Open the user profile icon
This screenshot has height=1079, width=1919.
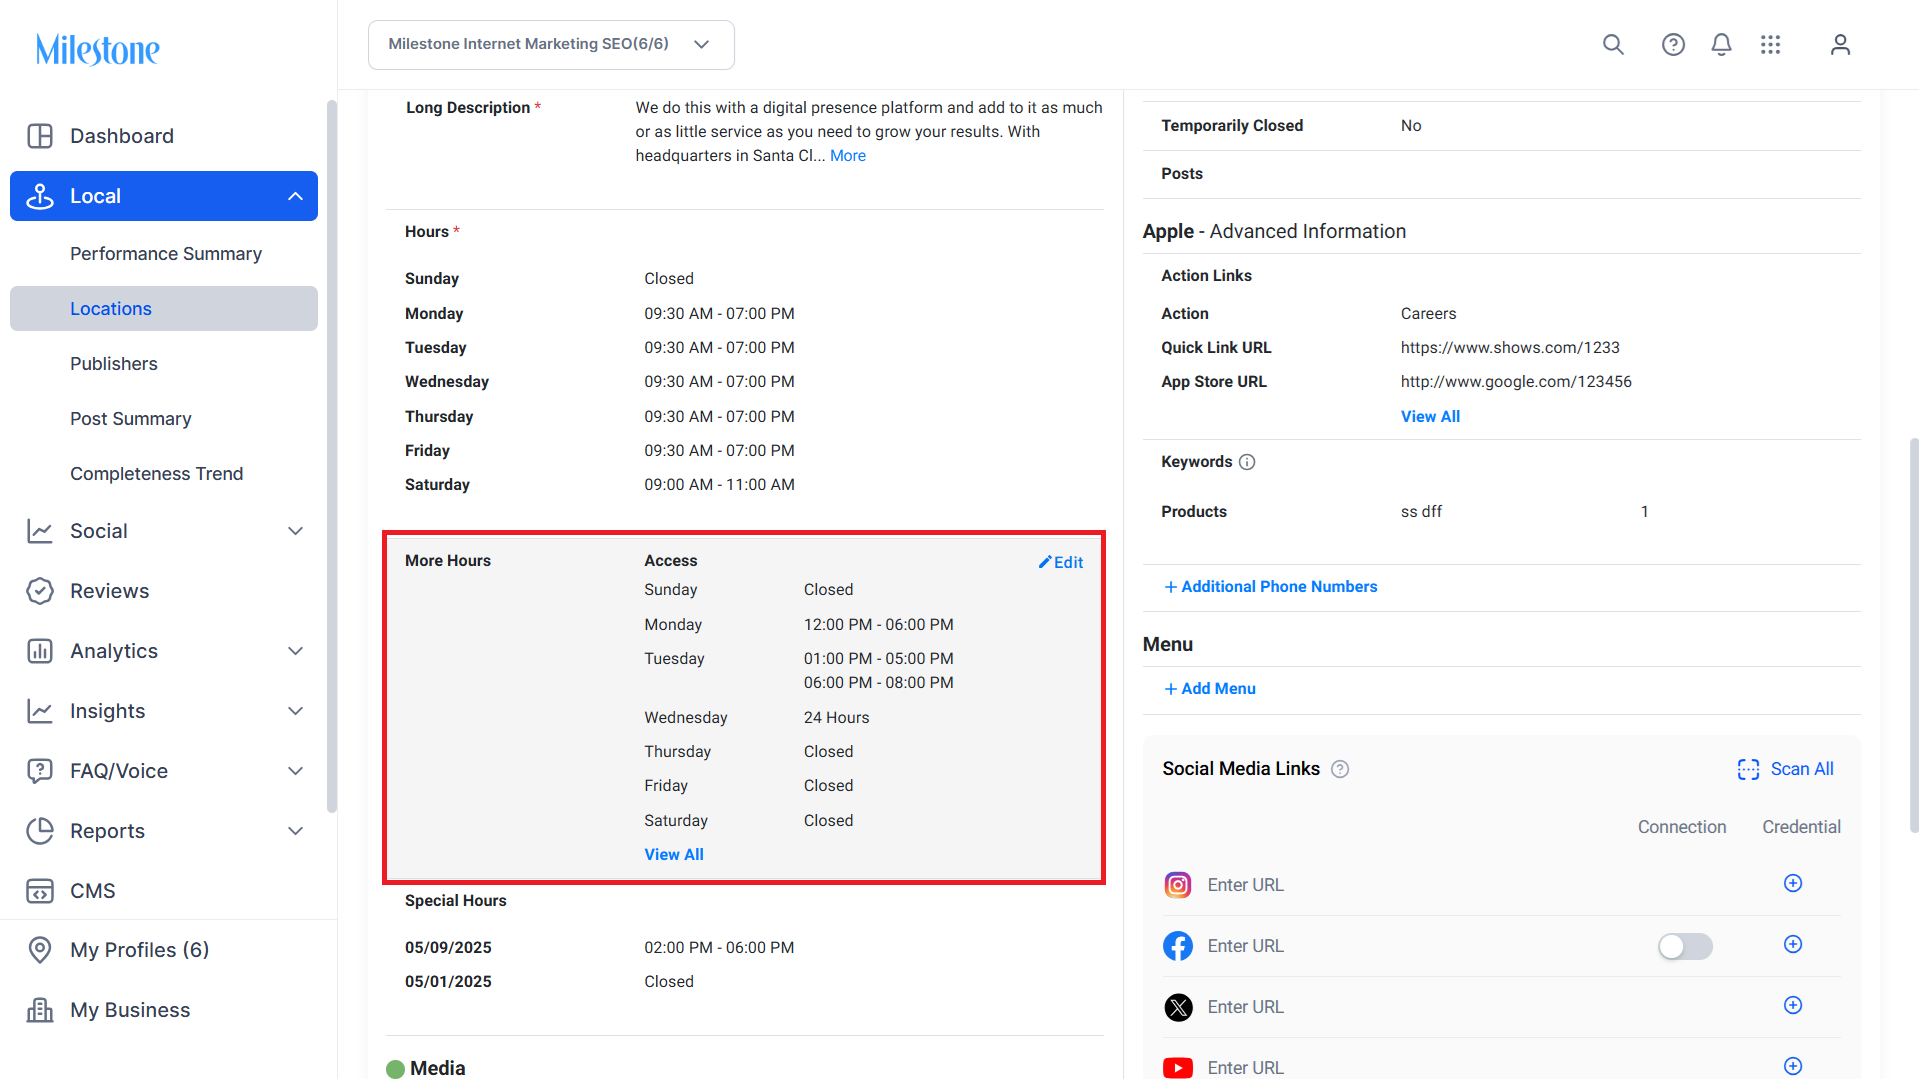[x=1840, y=44]
